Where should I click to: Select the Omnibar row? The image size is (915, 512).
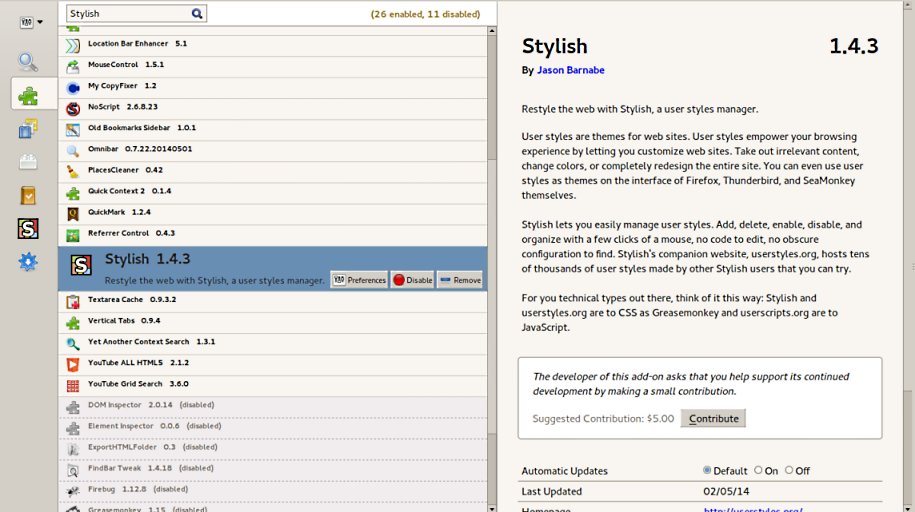point(273,151)
